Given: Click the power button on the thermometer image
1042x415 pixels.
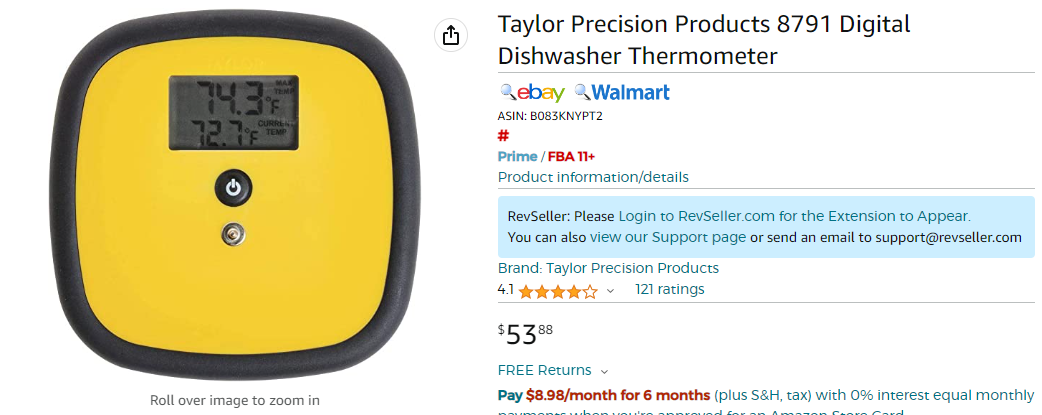Looking at the screenshot, I should tap(233, 188).
